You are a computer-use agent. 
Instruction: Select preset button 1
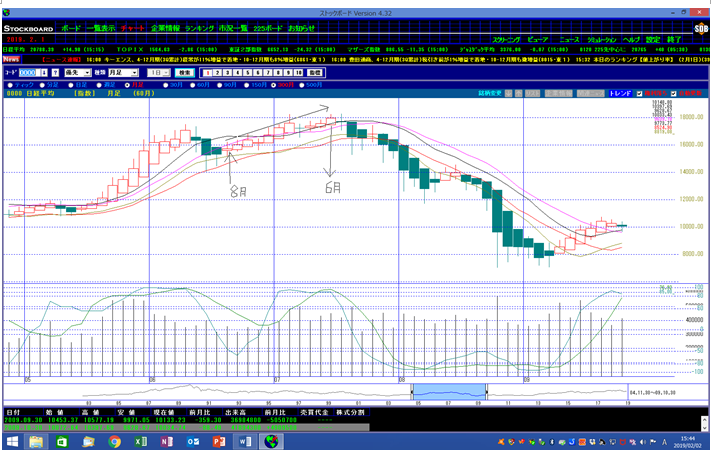pos(207,73)
